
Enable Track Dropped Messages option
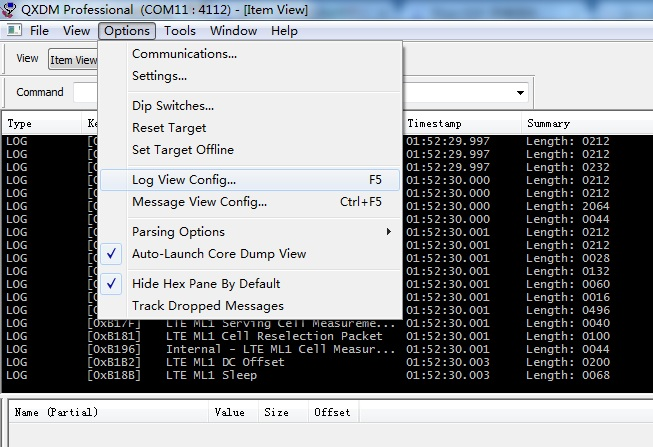click(x=250, y=306)
